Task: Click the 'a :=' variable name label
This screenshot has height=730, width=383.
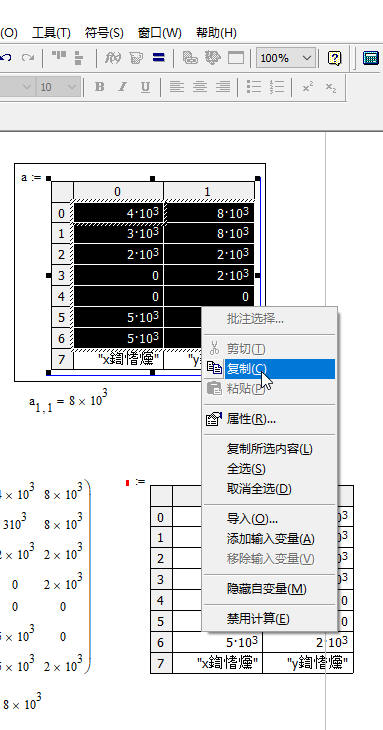Action: pos(31,177)
